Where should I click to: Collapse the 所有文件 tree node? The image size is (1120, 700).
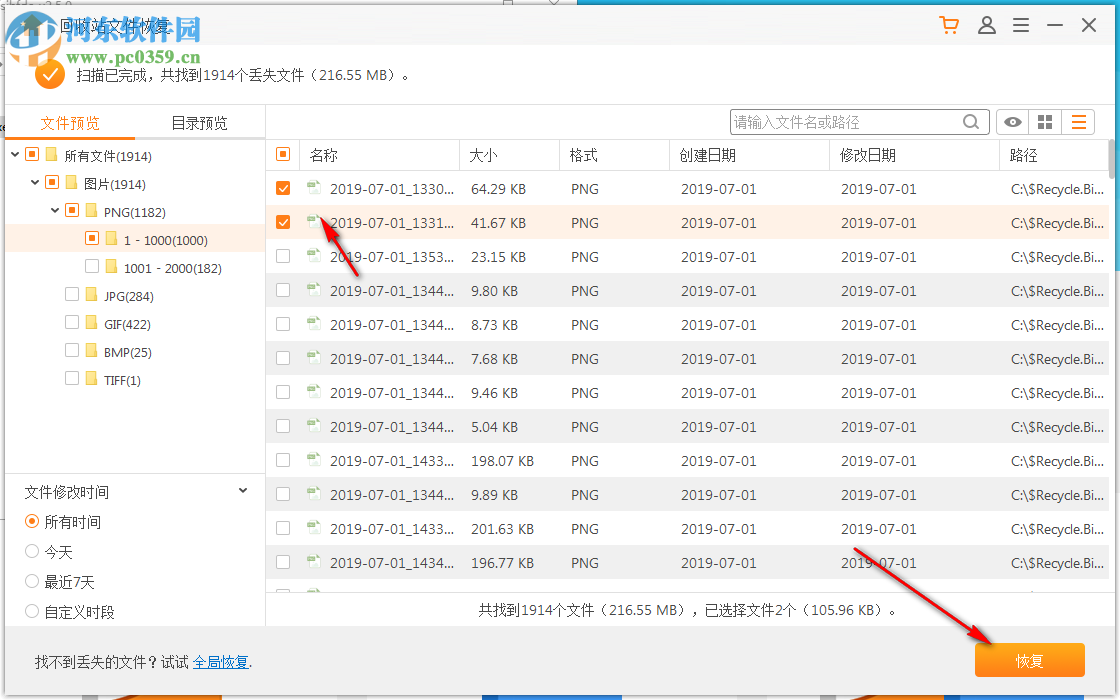(x=13, y=155)
